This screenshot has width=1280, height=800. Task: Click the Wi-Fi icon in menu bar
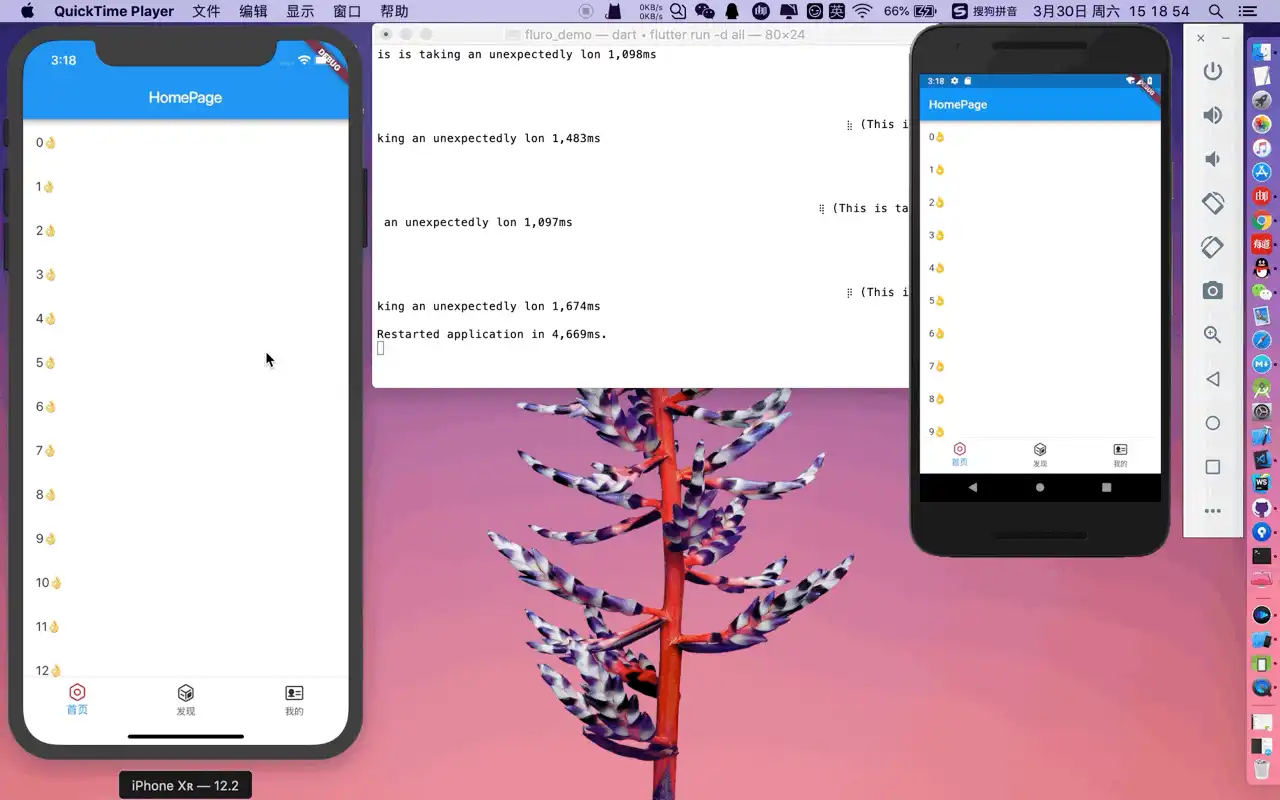(x=862, y=11)
